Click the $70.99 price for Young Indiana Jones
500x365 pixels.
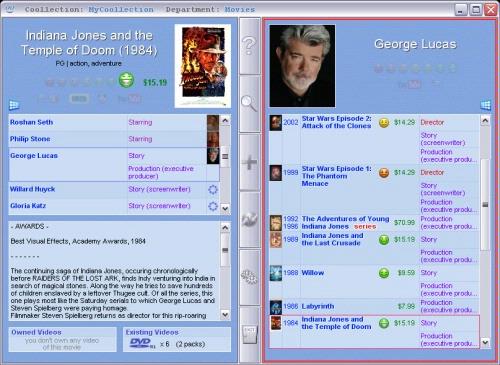(404, 223)
